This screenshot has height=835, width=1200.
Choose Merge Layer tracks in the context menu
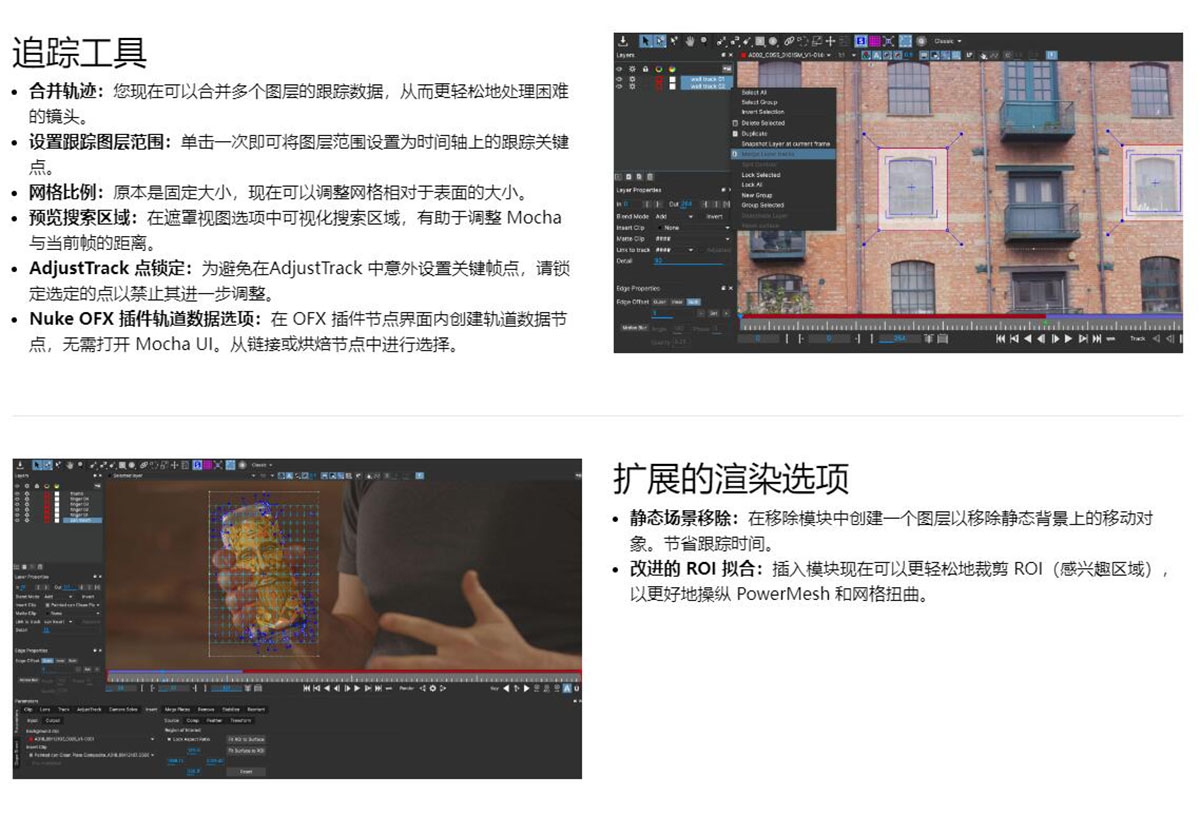point(783,154)
